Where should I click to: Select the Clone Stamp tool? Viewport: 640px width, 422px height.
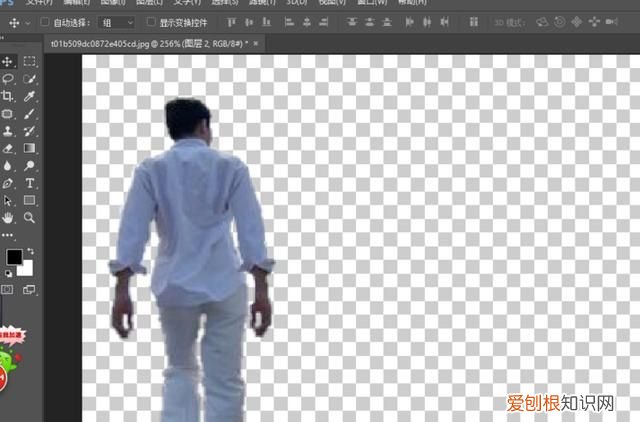(x=8, y=131)
